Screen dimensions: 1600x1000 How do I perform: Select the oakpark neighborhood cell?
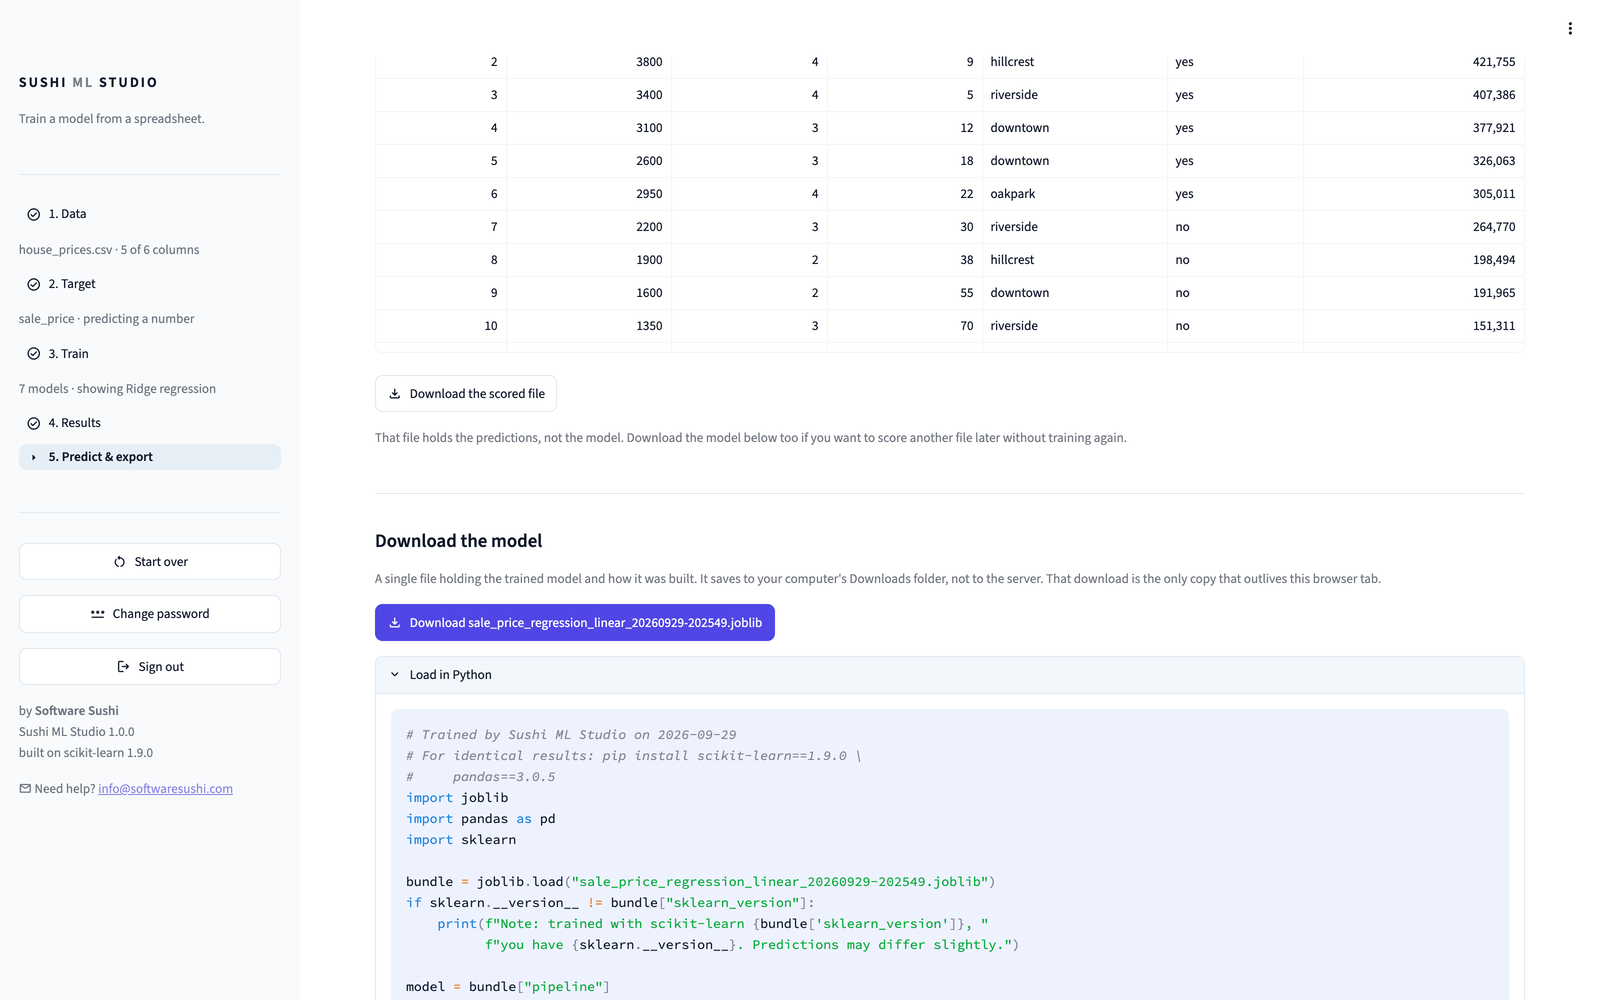click(x=1075, y=194)
